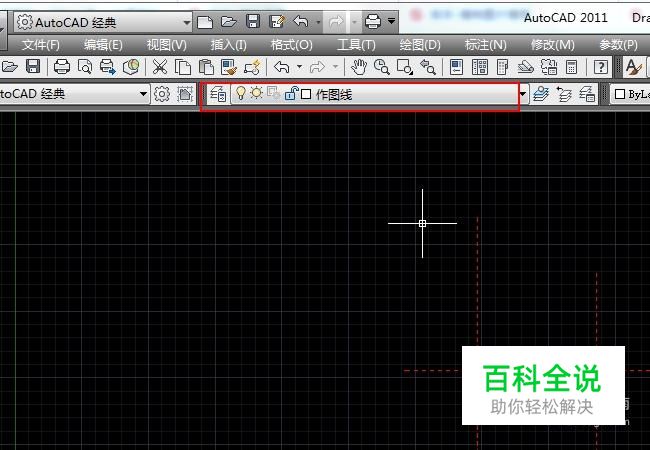This screenshot has height=450, width=650.
Task: Expand Redo history arrow in Standard toolbar
Action: pyautogui.click(x=335, y=67)
